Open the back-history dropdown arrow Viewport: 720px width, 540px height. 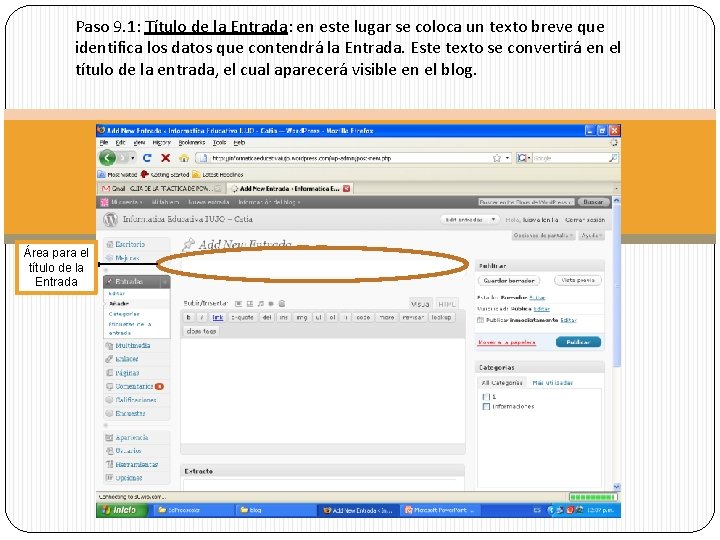(133, 158)
